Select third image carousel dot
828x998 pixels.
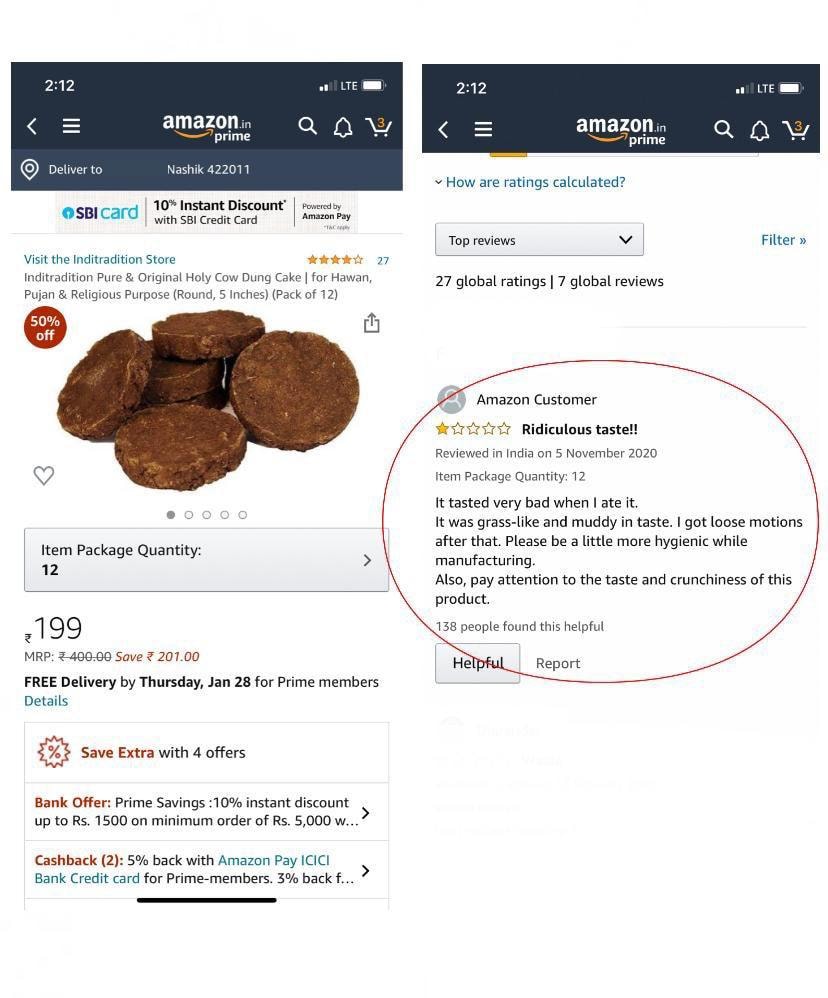tap(206, 515)
